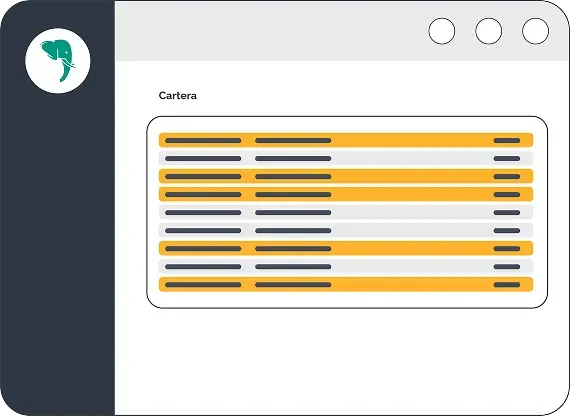Screen dimensions: 570x417
Task: Select the seventh row, highlighted orange
Action: (x=346, y=249)
